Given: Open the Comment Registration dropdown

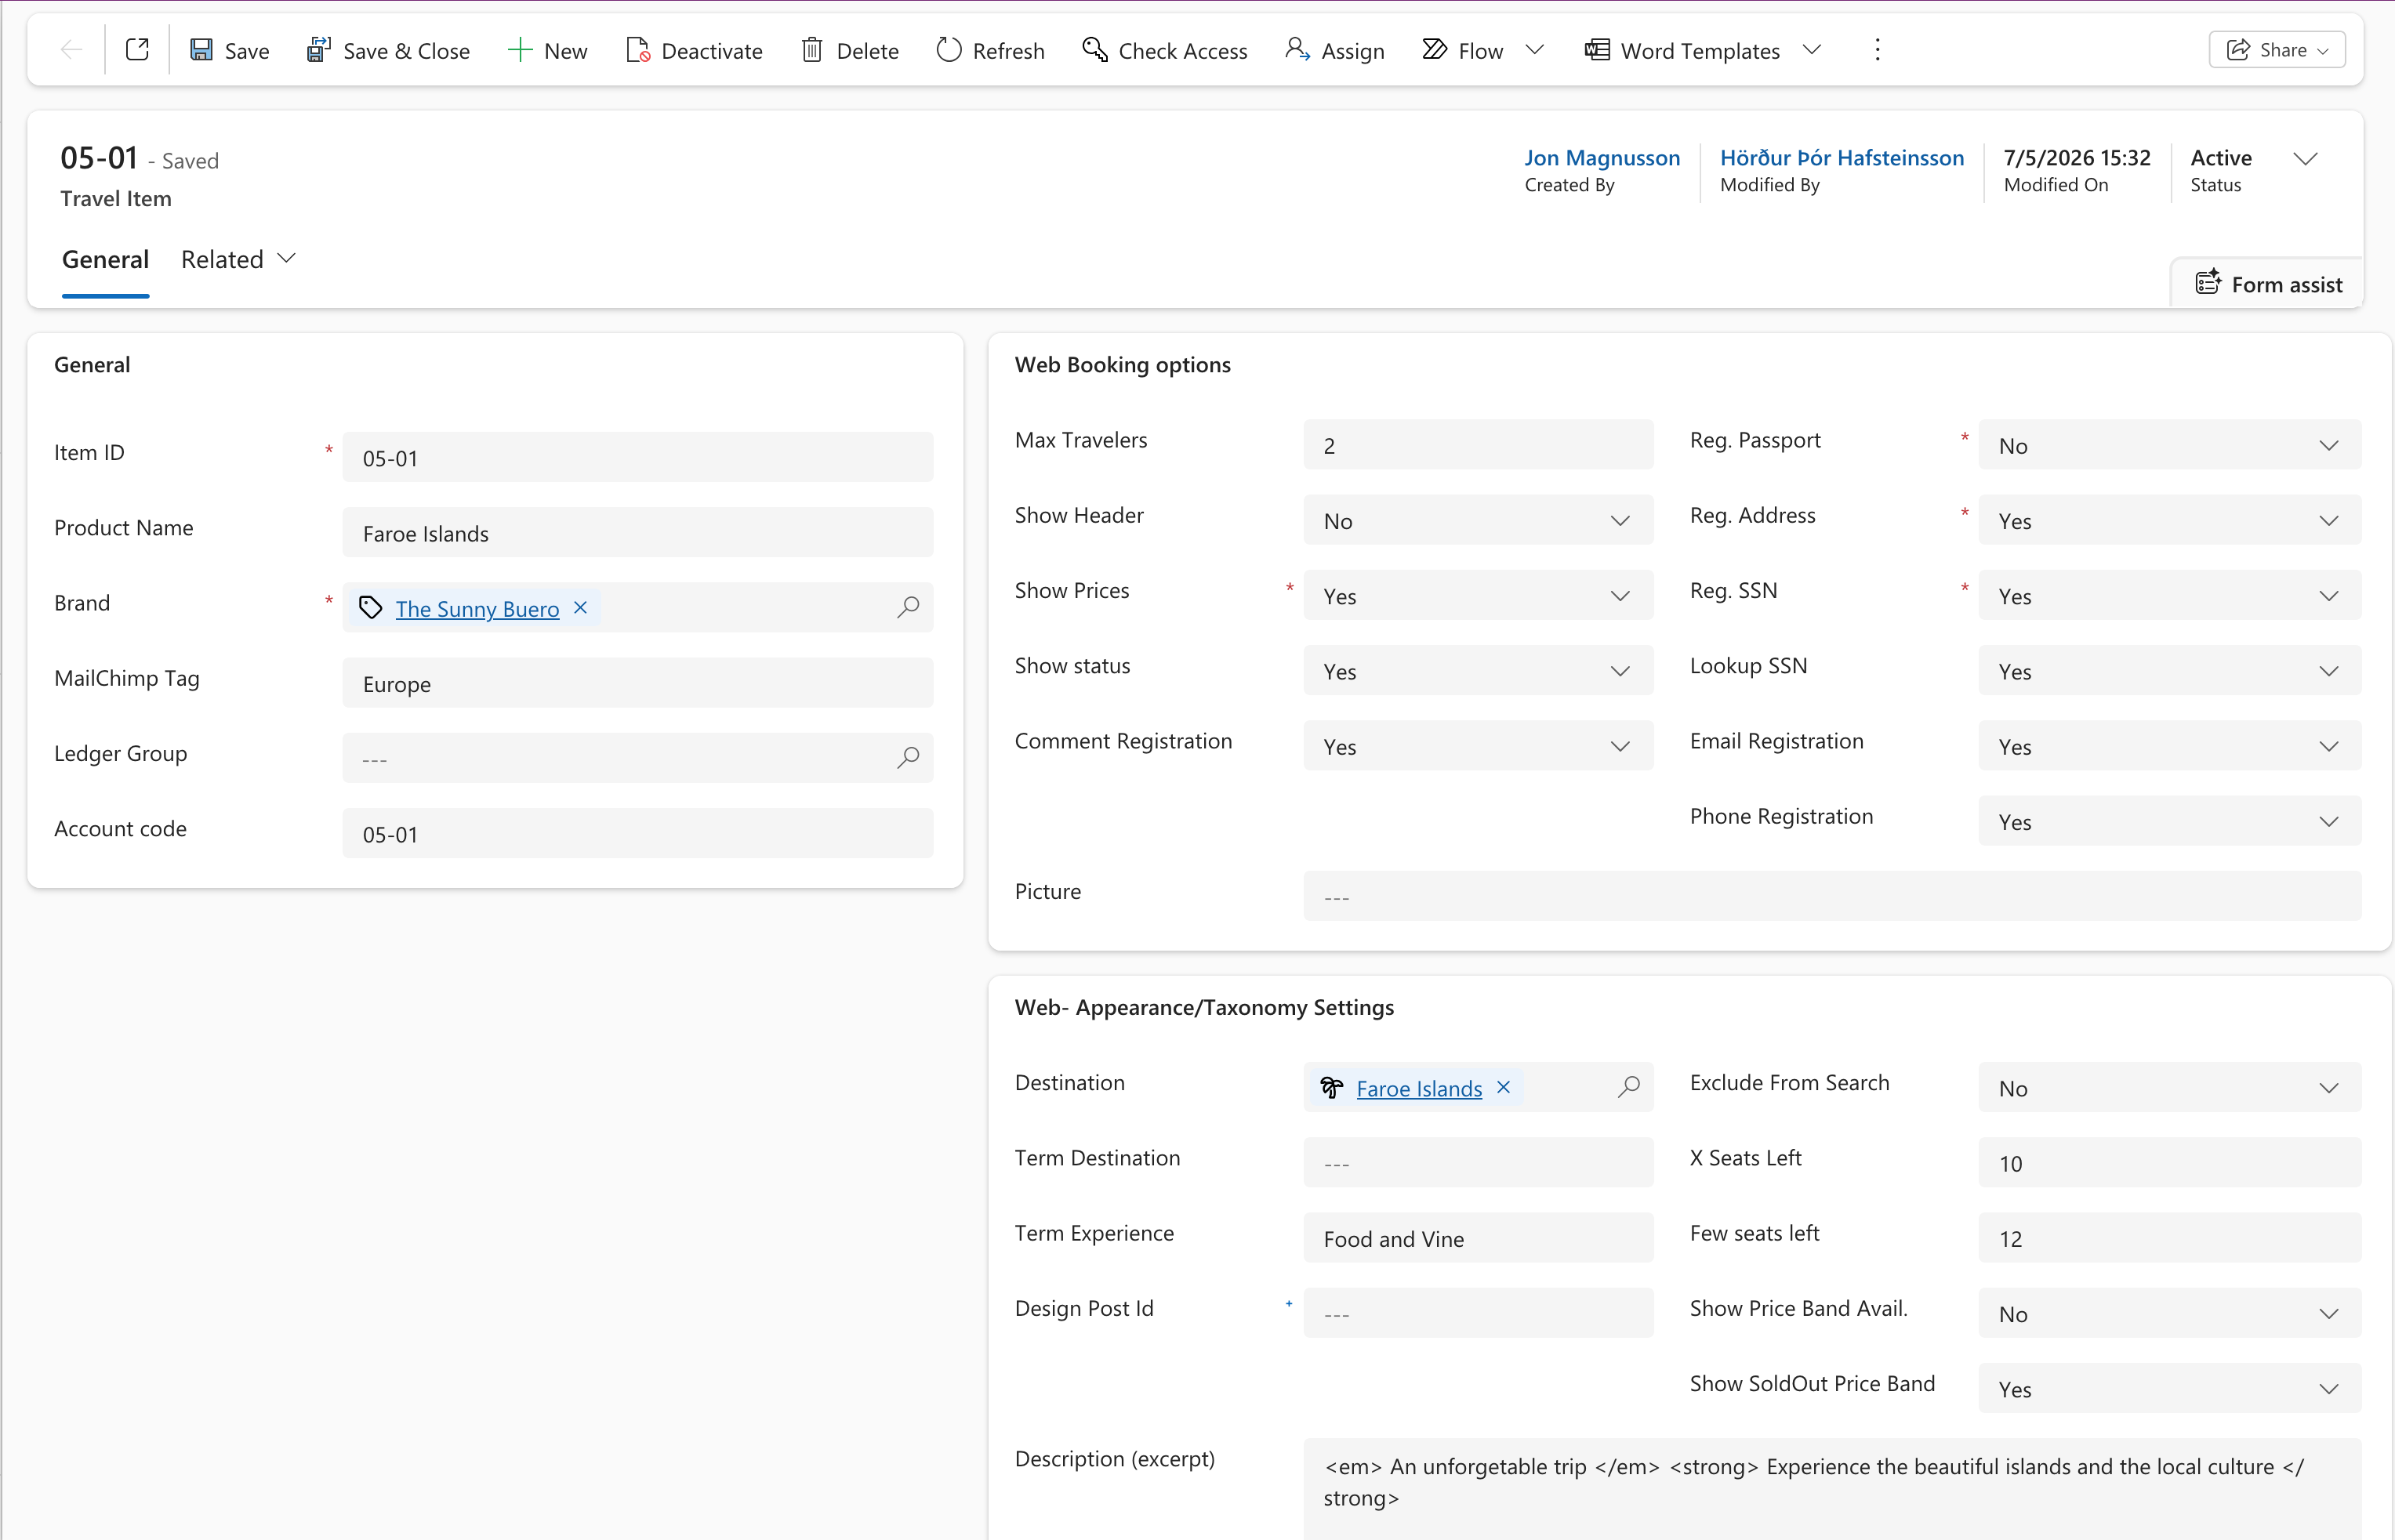Looking at the screenshot, I should (x=1478, y=747).
